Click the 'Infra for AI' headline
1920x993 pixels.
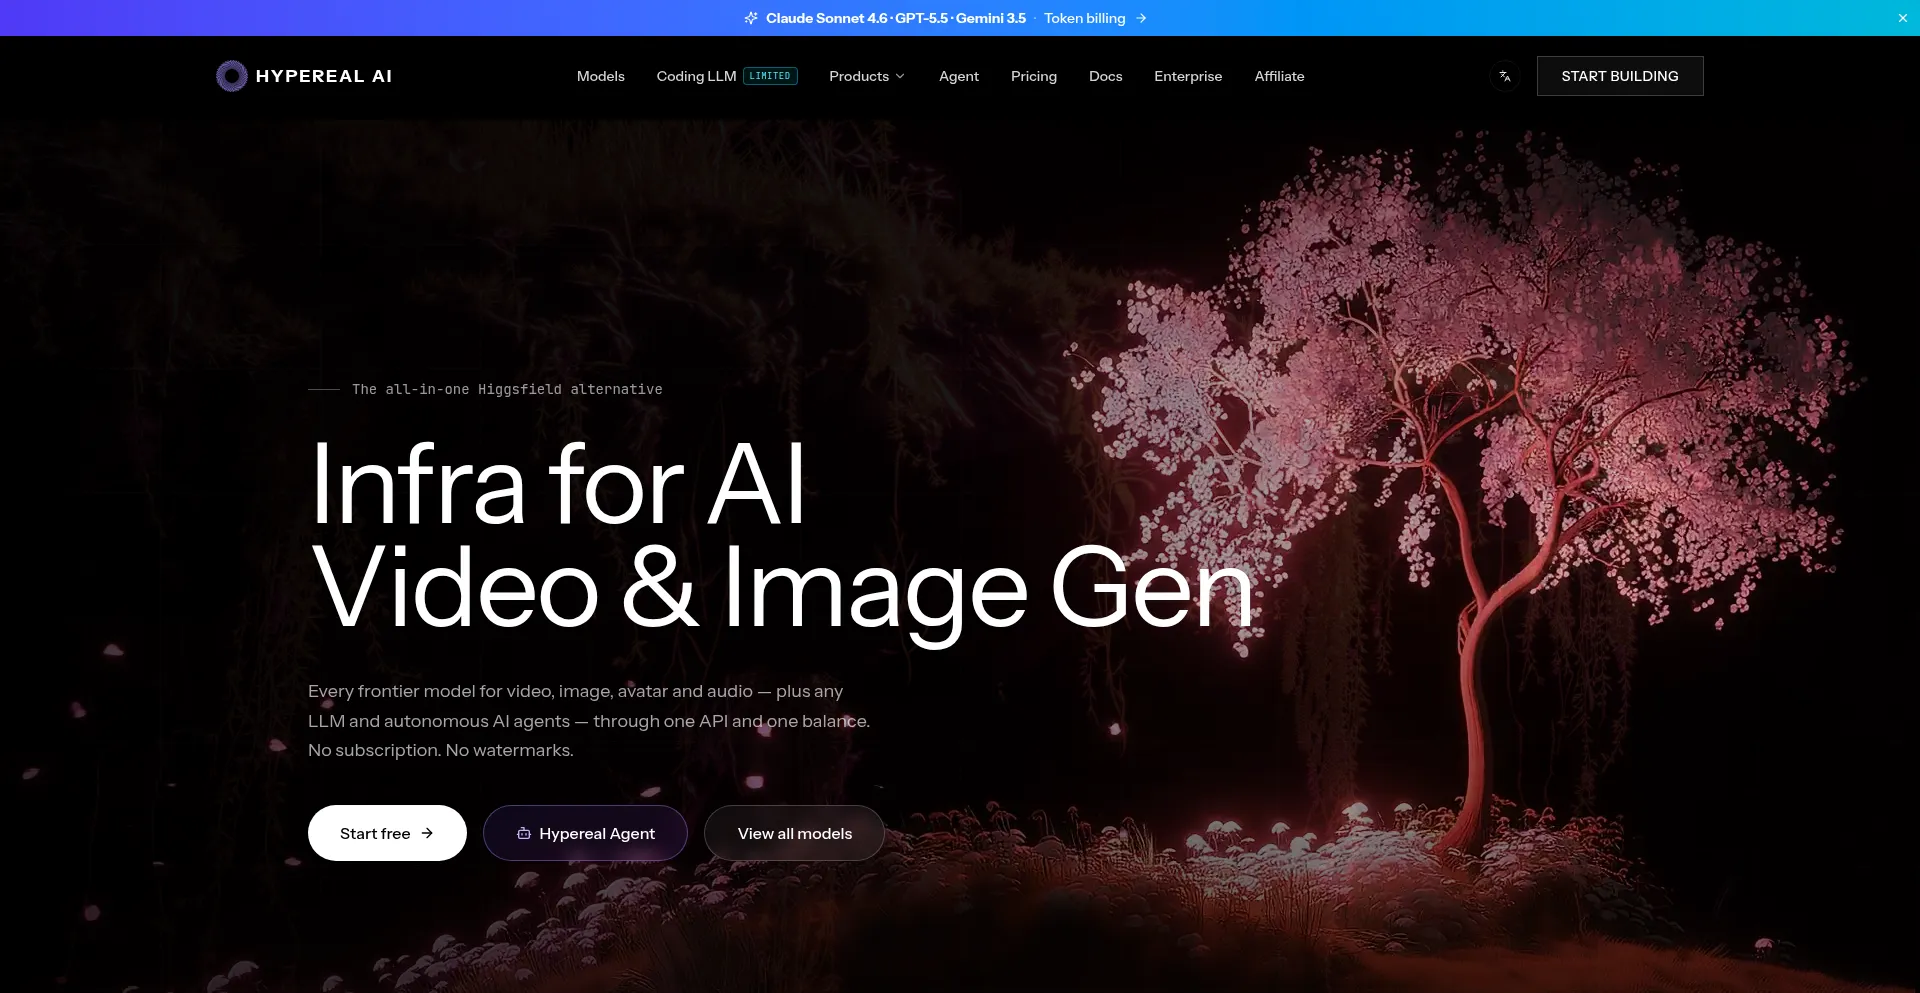pos(558,484)
